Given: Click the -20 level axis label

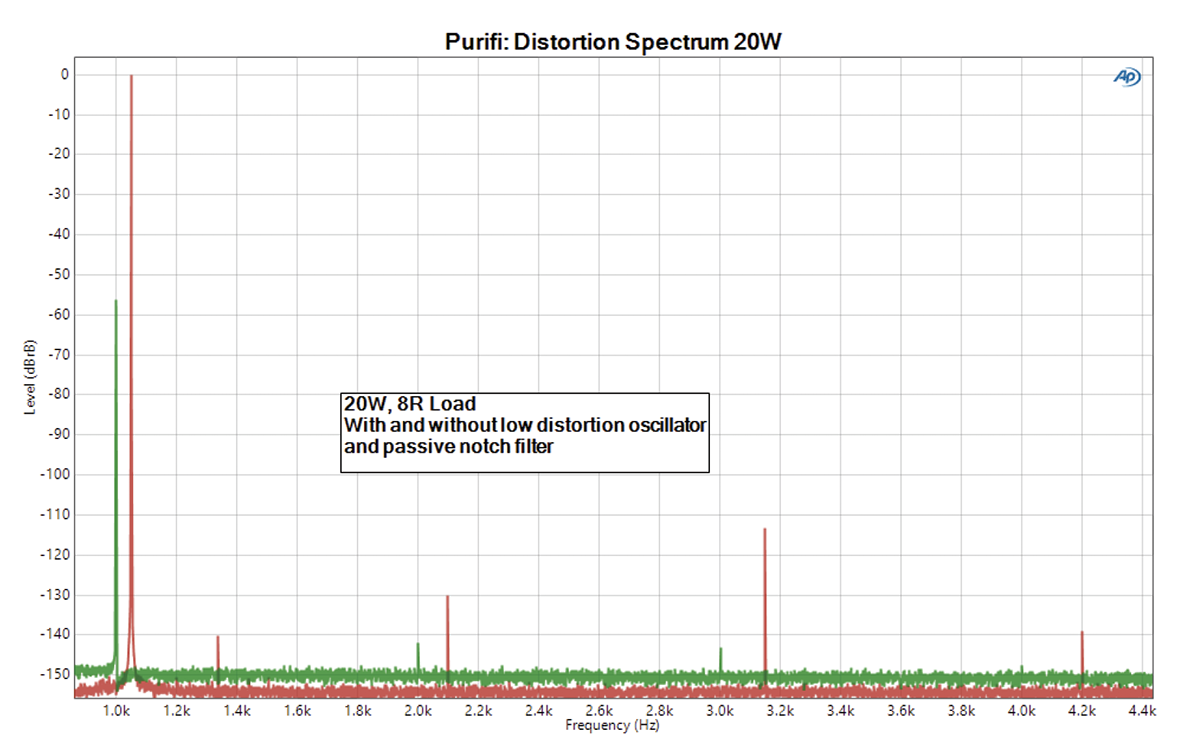Looking at the screenshot, I should tap(57, 154).
